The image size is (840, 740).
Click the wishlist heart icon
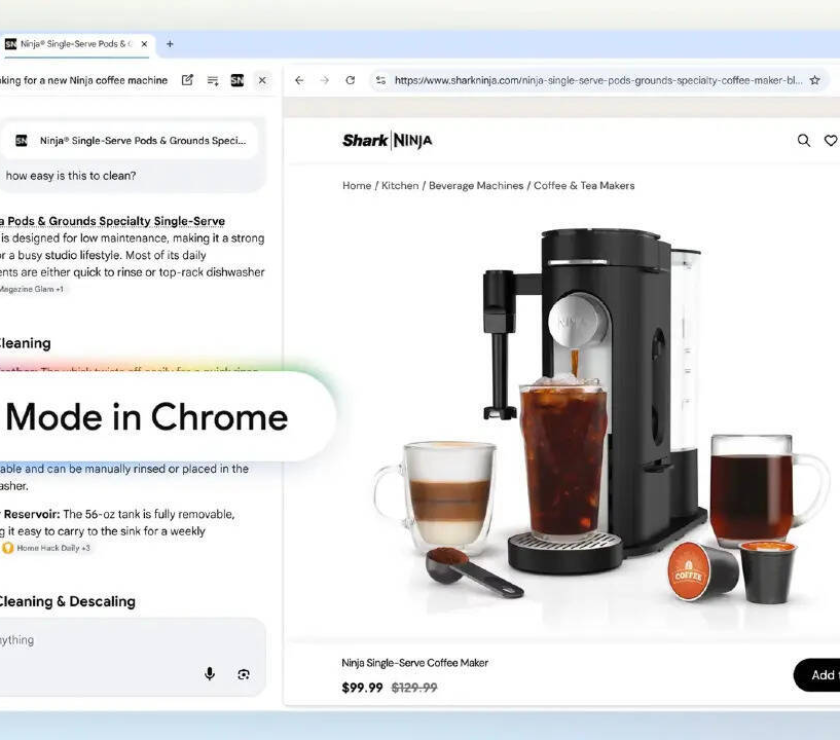click(830, 141)
